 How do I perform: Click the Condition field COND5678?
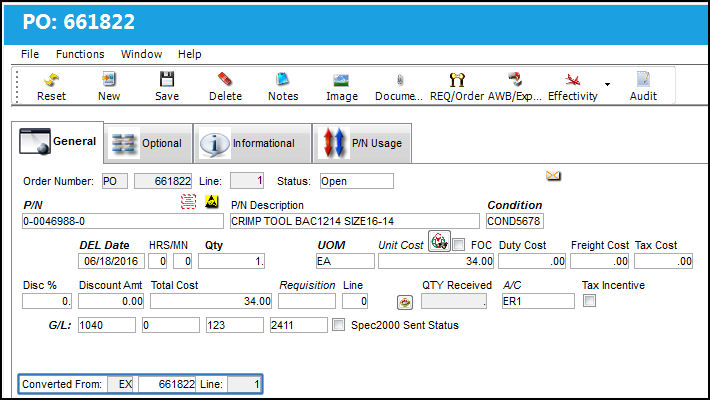(515, 221)
